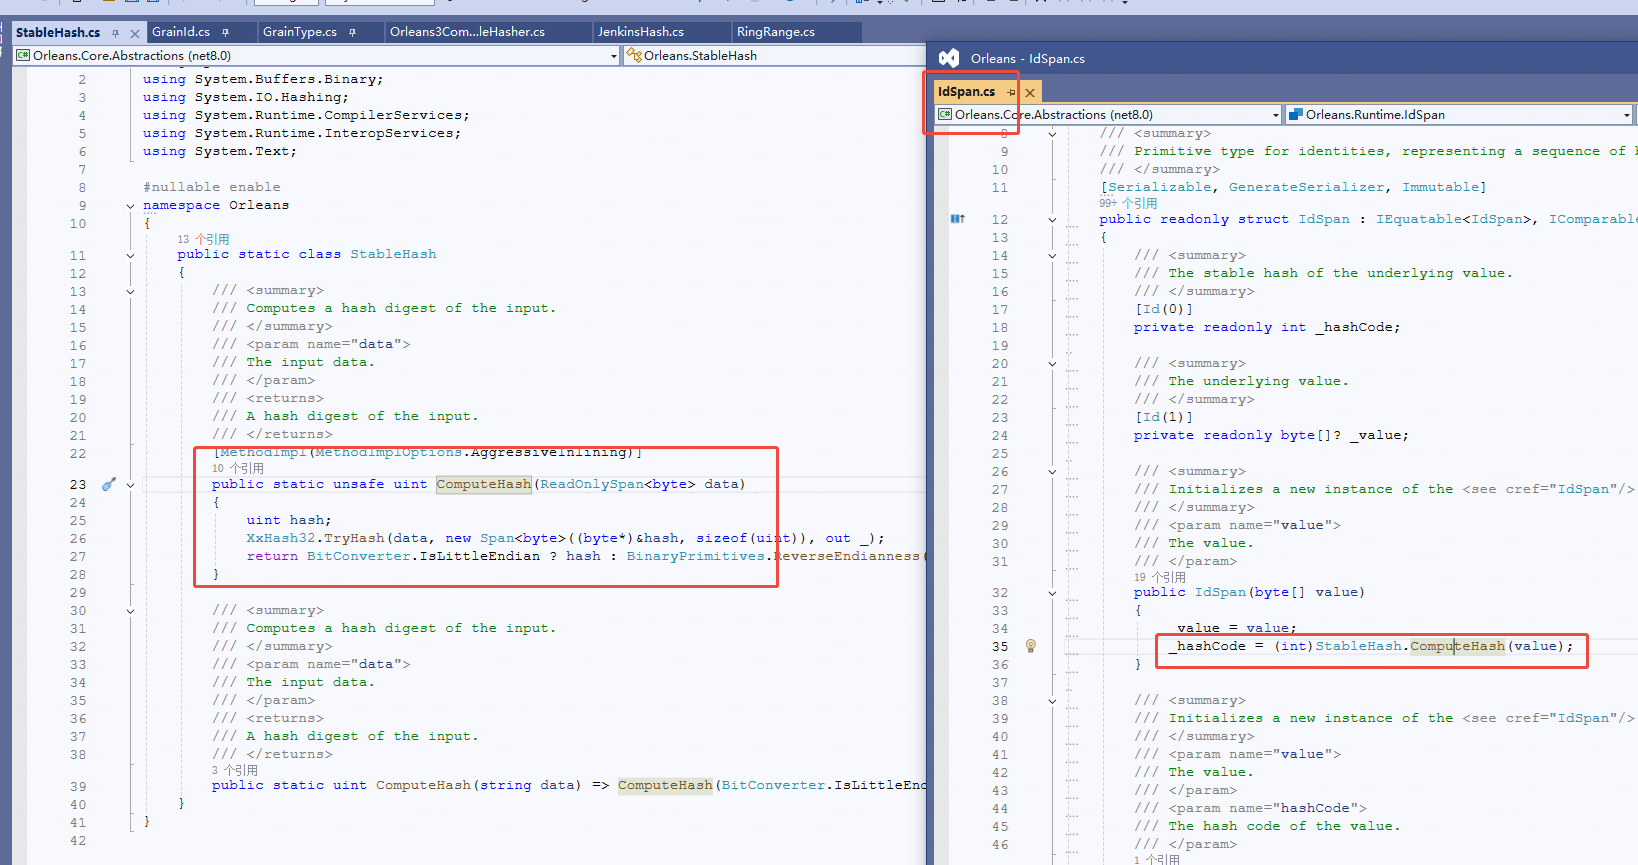Image resolution: width=1638 pixels, height=865 pixels.
Task: Click the ComputeHash method name on line 23
Action: [x=484, y=484]
